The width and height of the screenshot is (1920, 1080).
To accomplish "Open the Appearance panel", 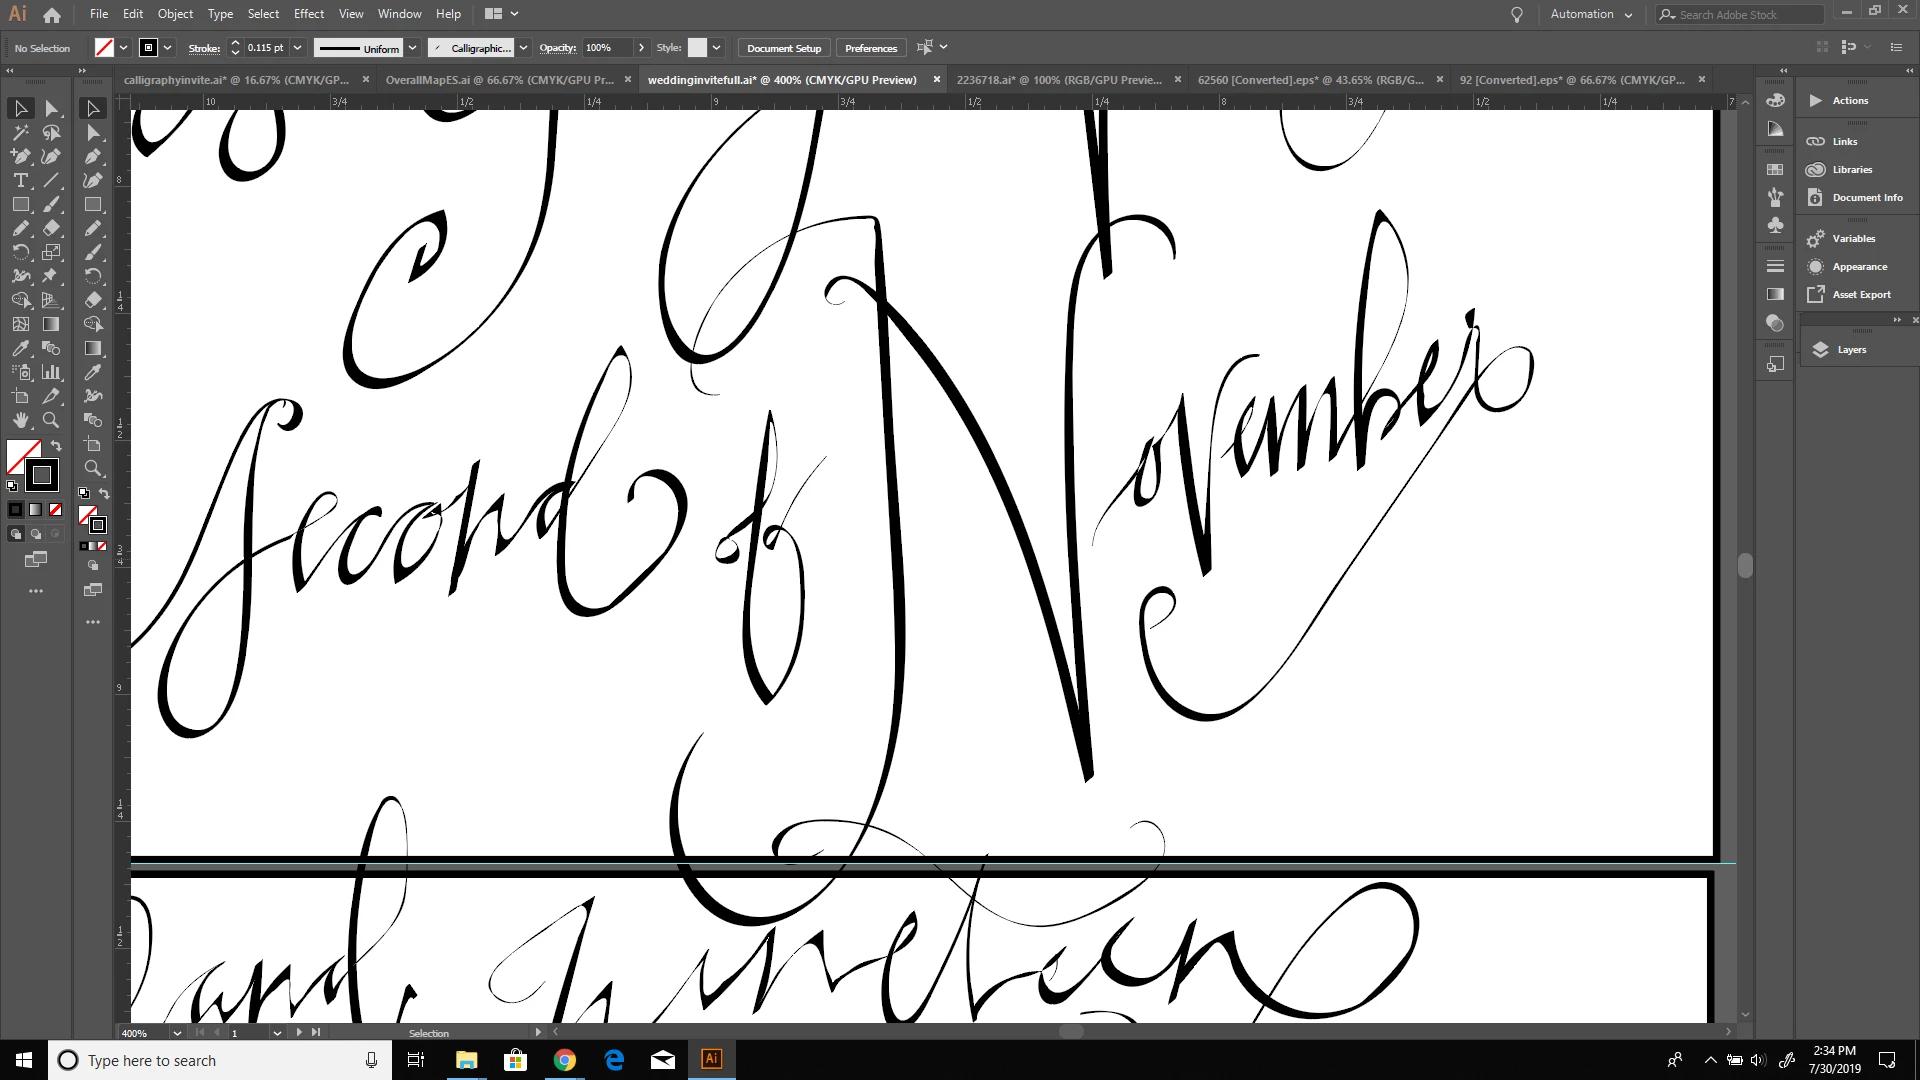I will pos(1858,266).
